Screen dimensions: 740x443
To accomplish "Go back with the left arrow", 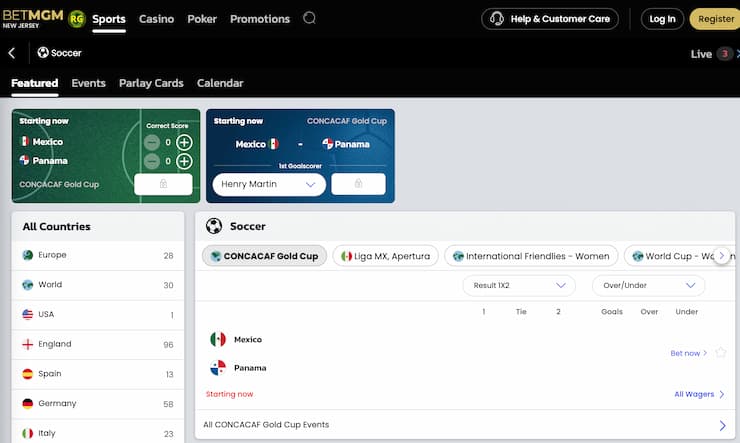I will click(12, 53).
